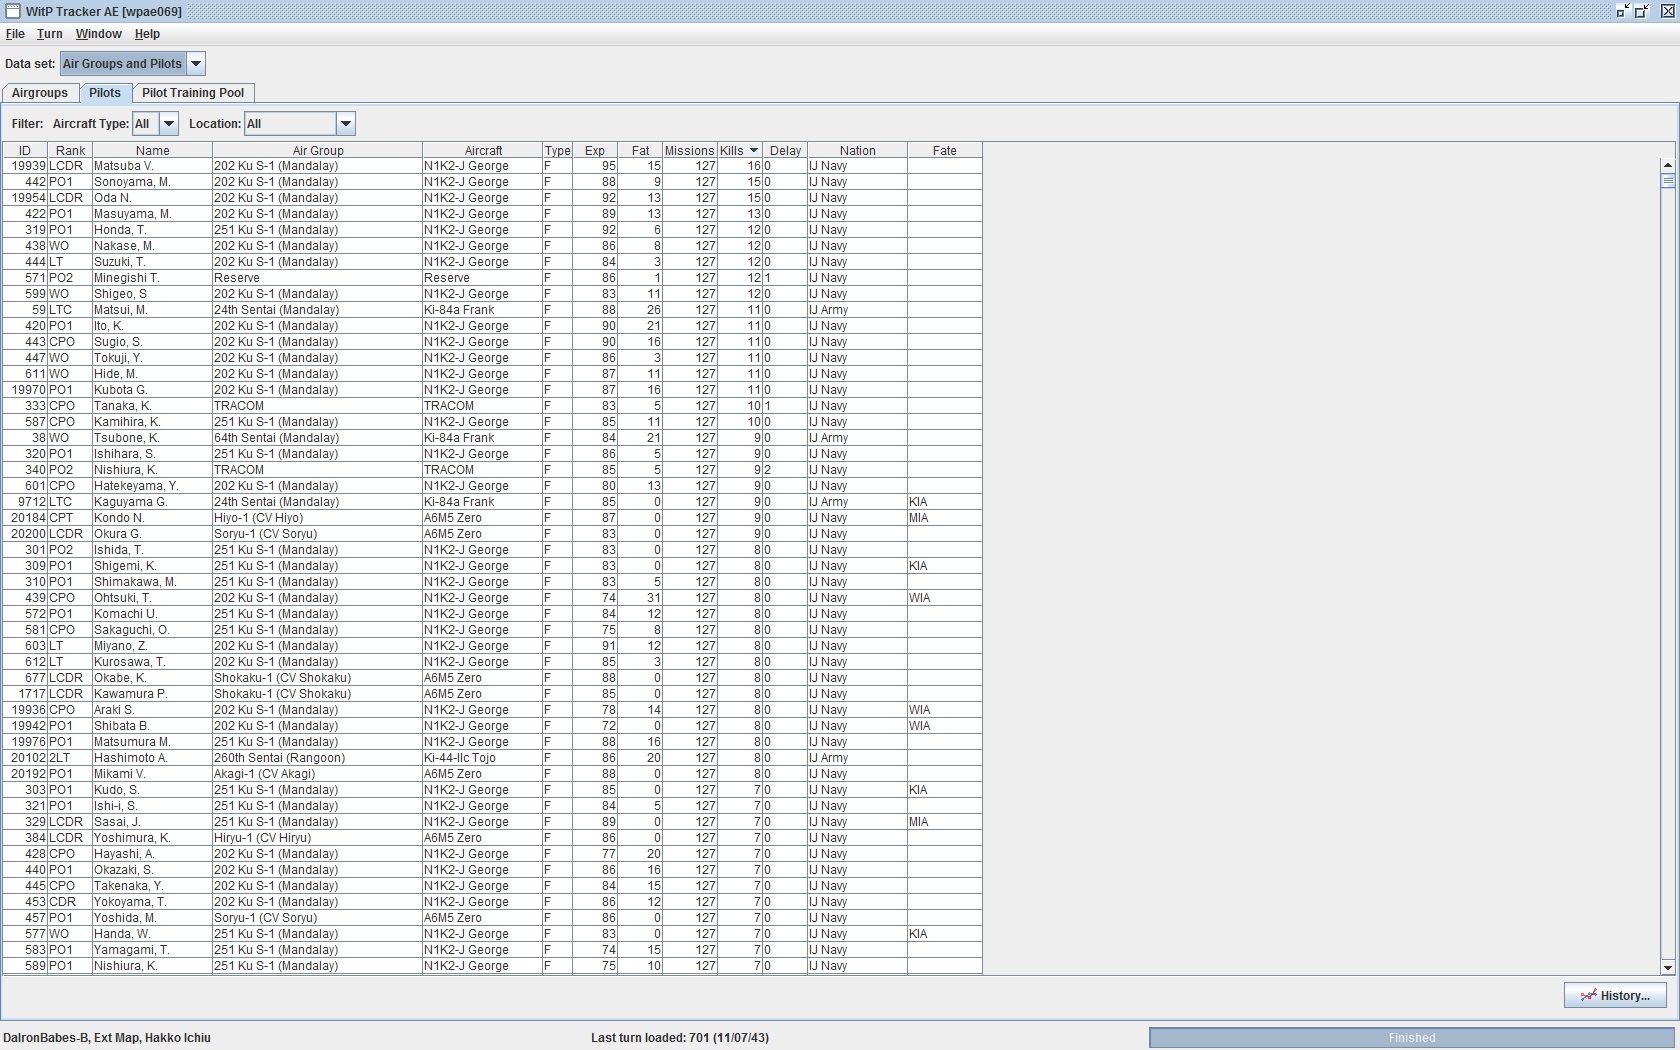Sort by the Fate column header

945,151
